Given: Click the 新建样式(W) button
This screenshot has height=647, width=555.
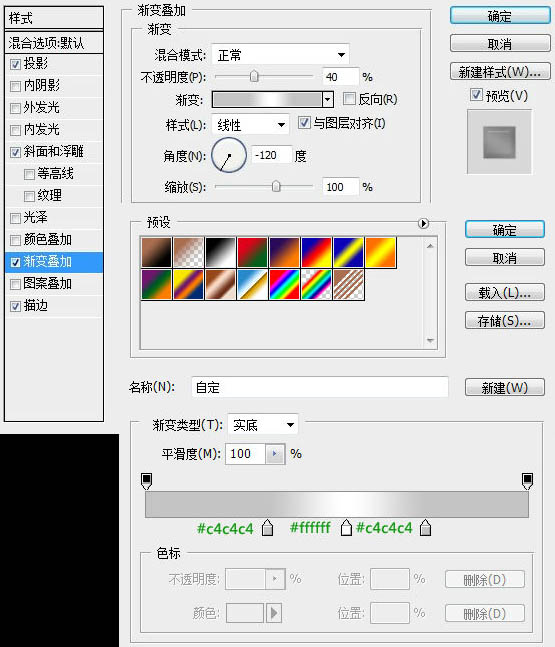Looking at the screenshot, I should tap(500, 72).
